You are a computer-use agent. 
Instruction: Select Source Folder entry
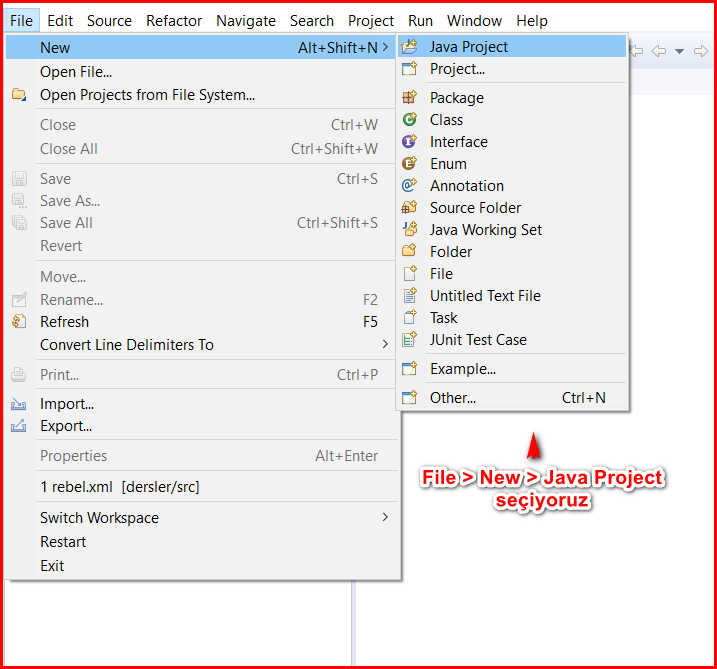click(512, 207)
